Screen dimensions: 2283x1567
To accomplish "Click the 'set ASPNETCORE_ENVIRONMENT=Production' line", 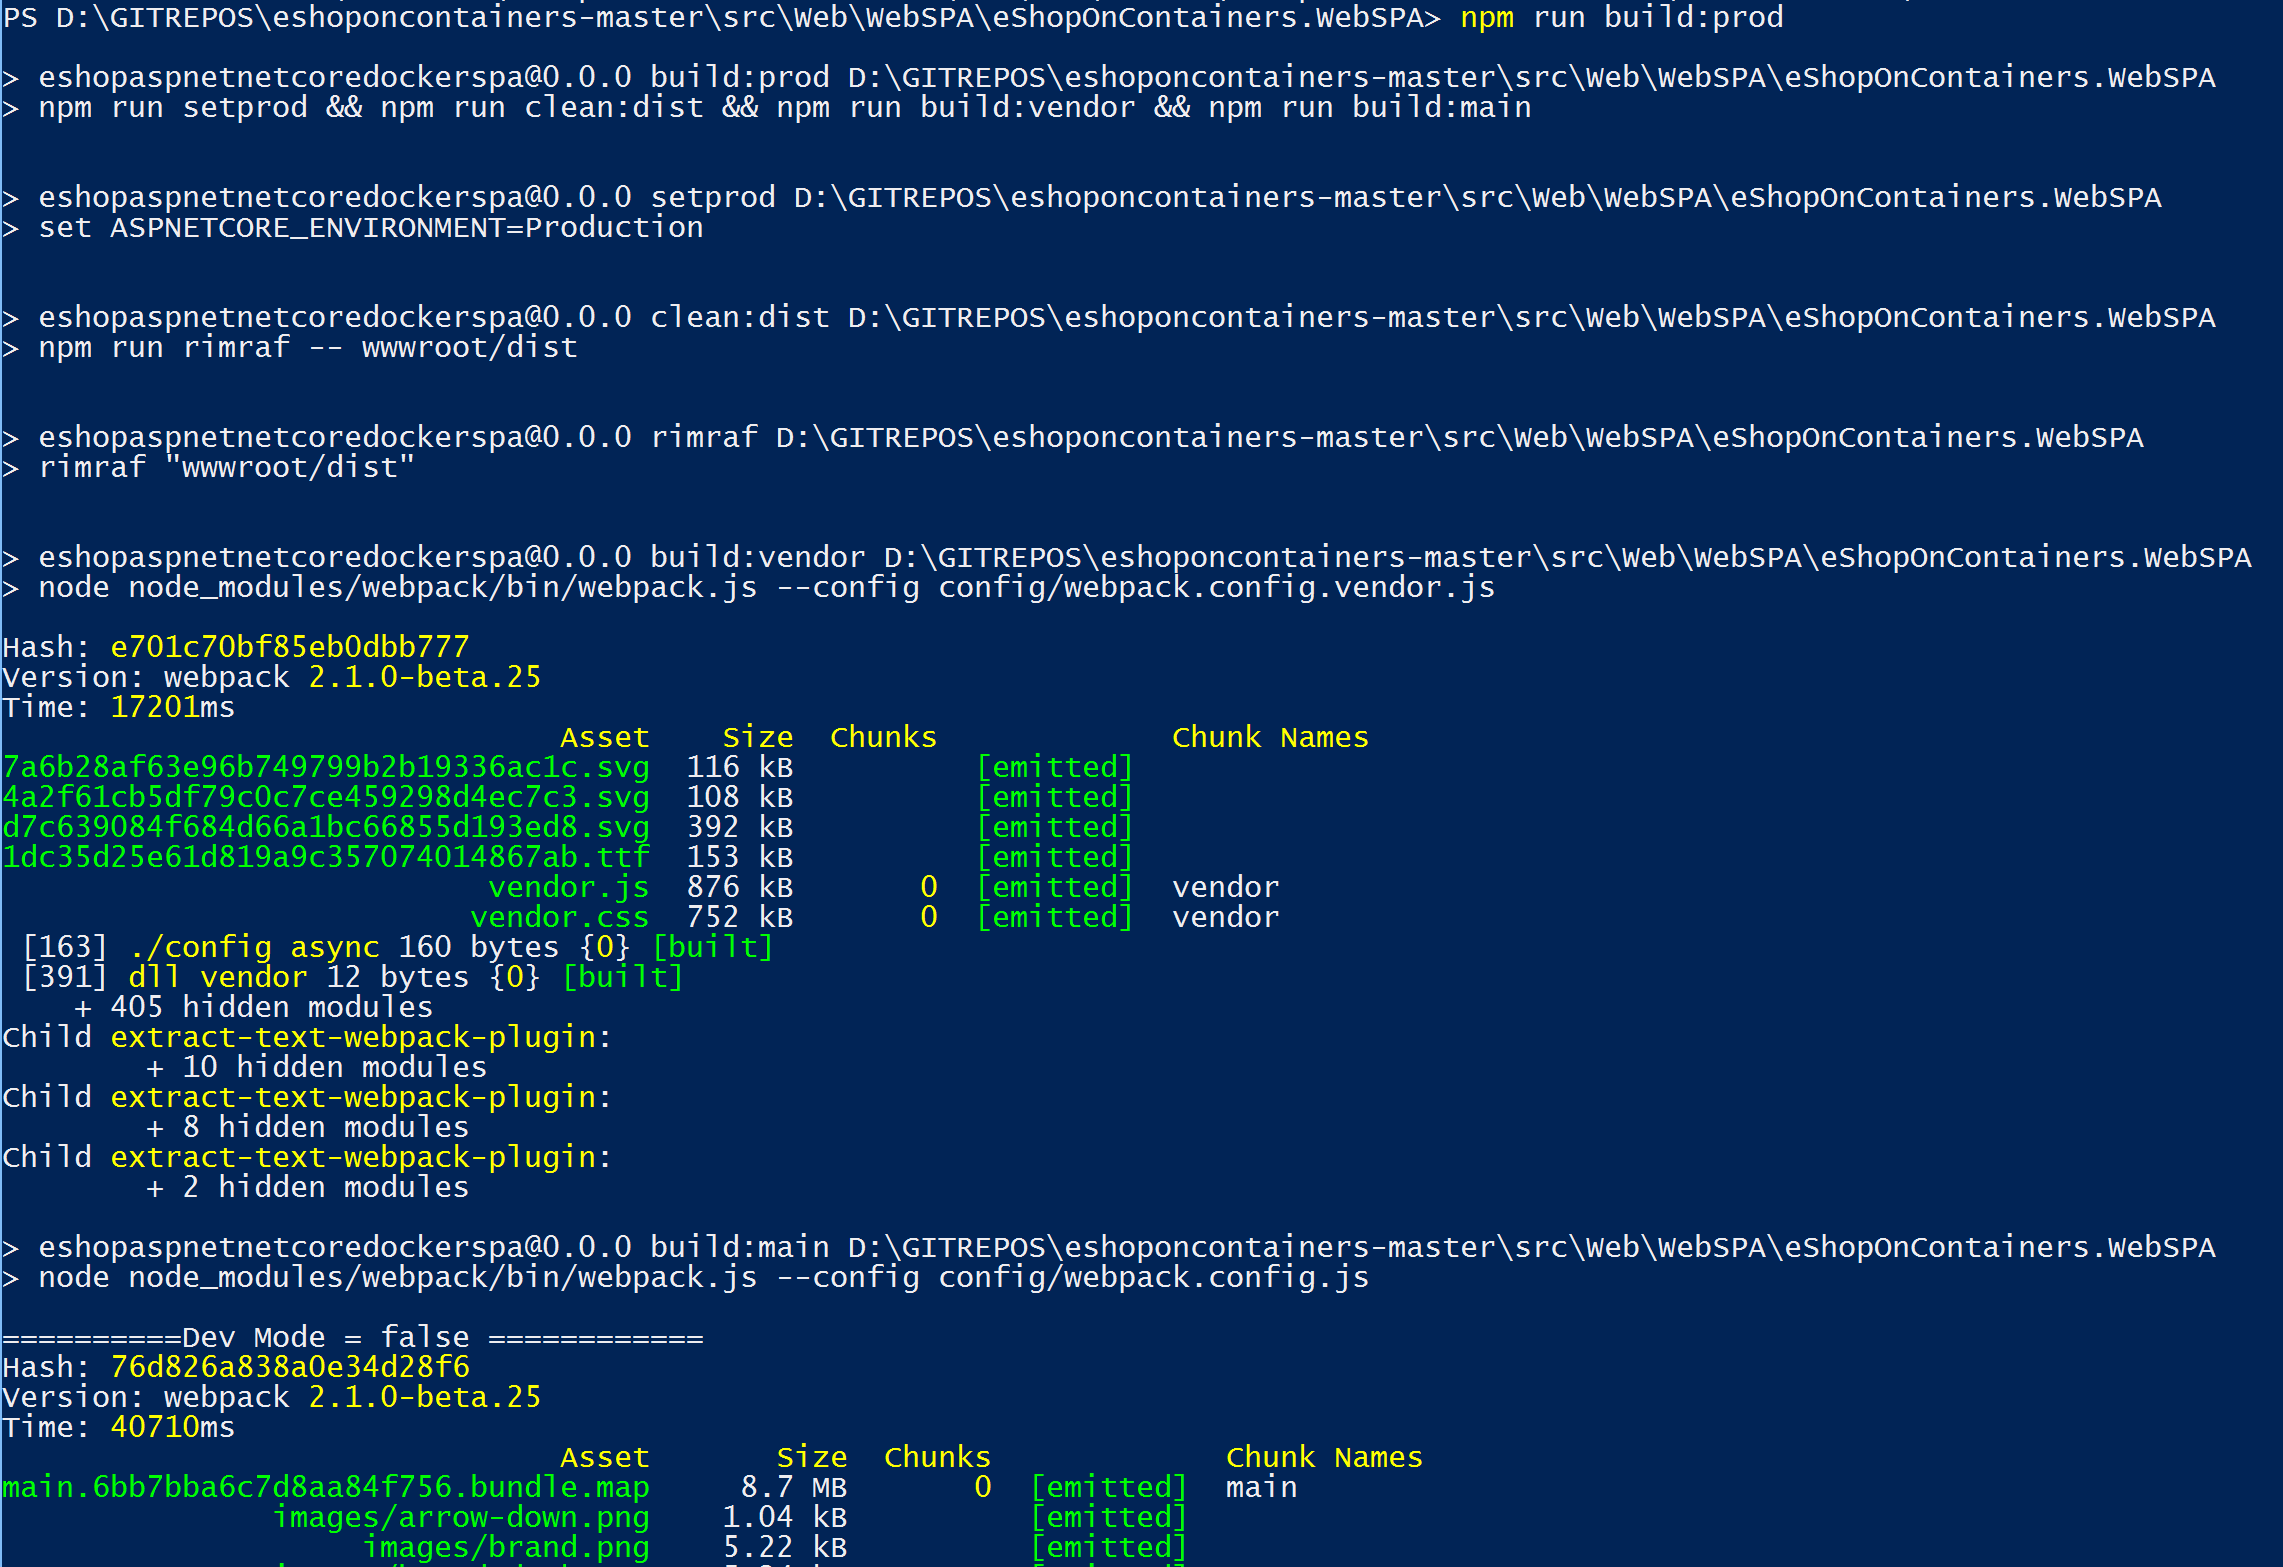I will [370, 228].
